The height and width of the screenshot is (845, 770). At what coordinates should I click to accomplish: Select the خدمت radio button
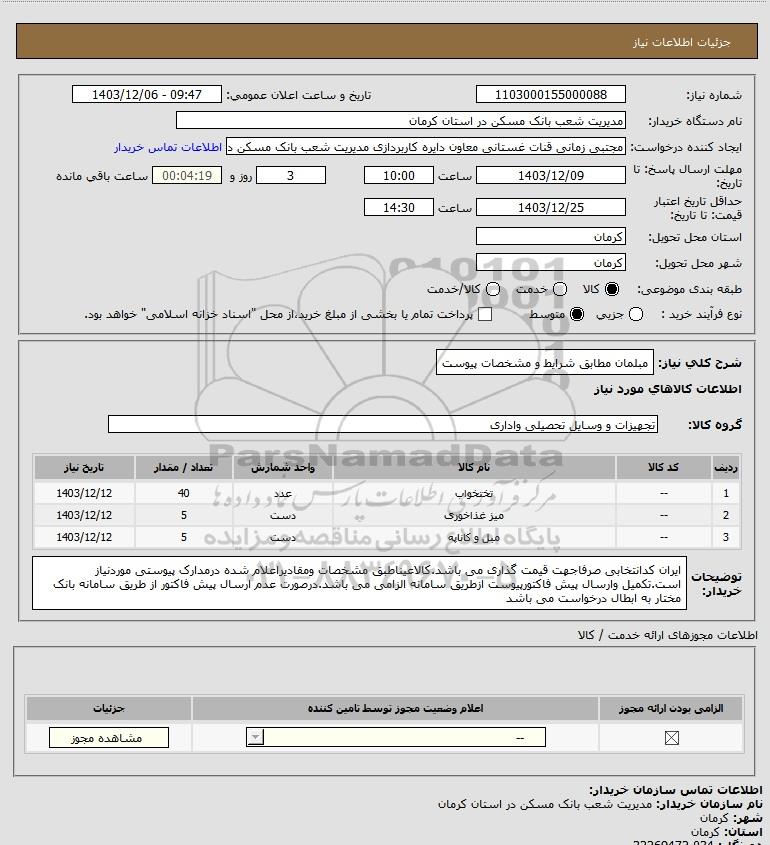[x=560, y=289]
